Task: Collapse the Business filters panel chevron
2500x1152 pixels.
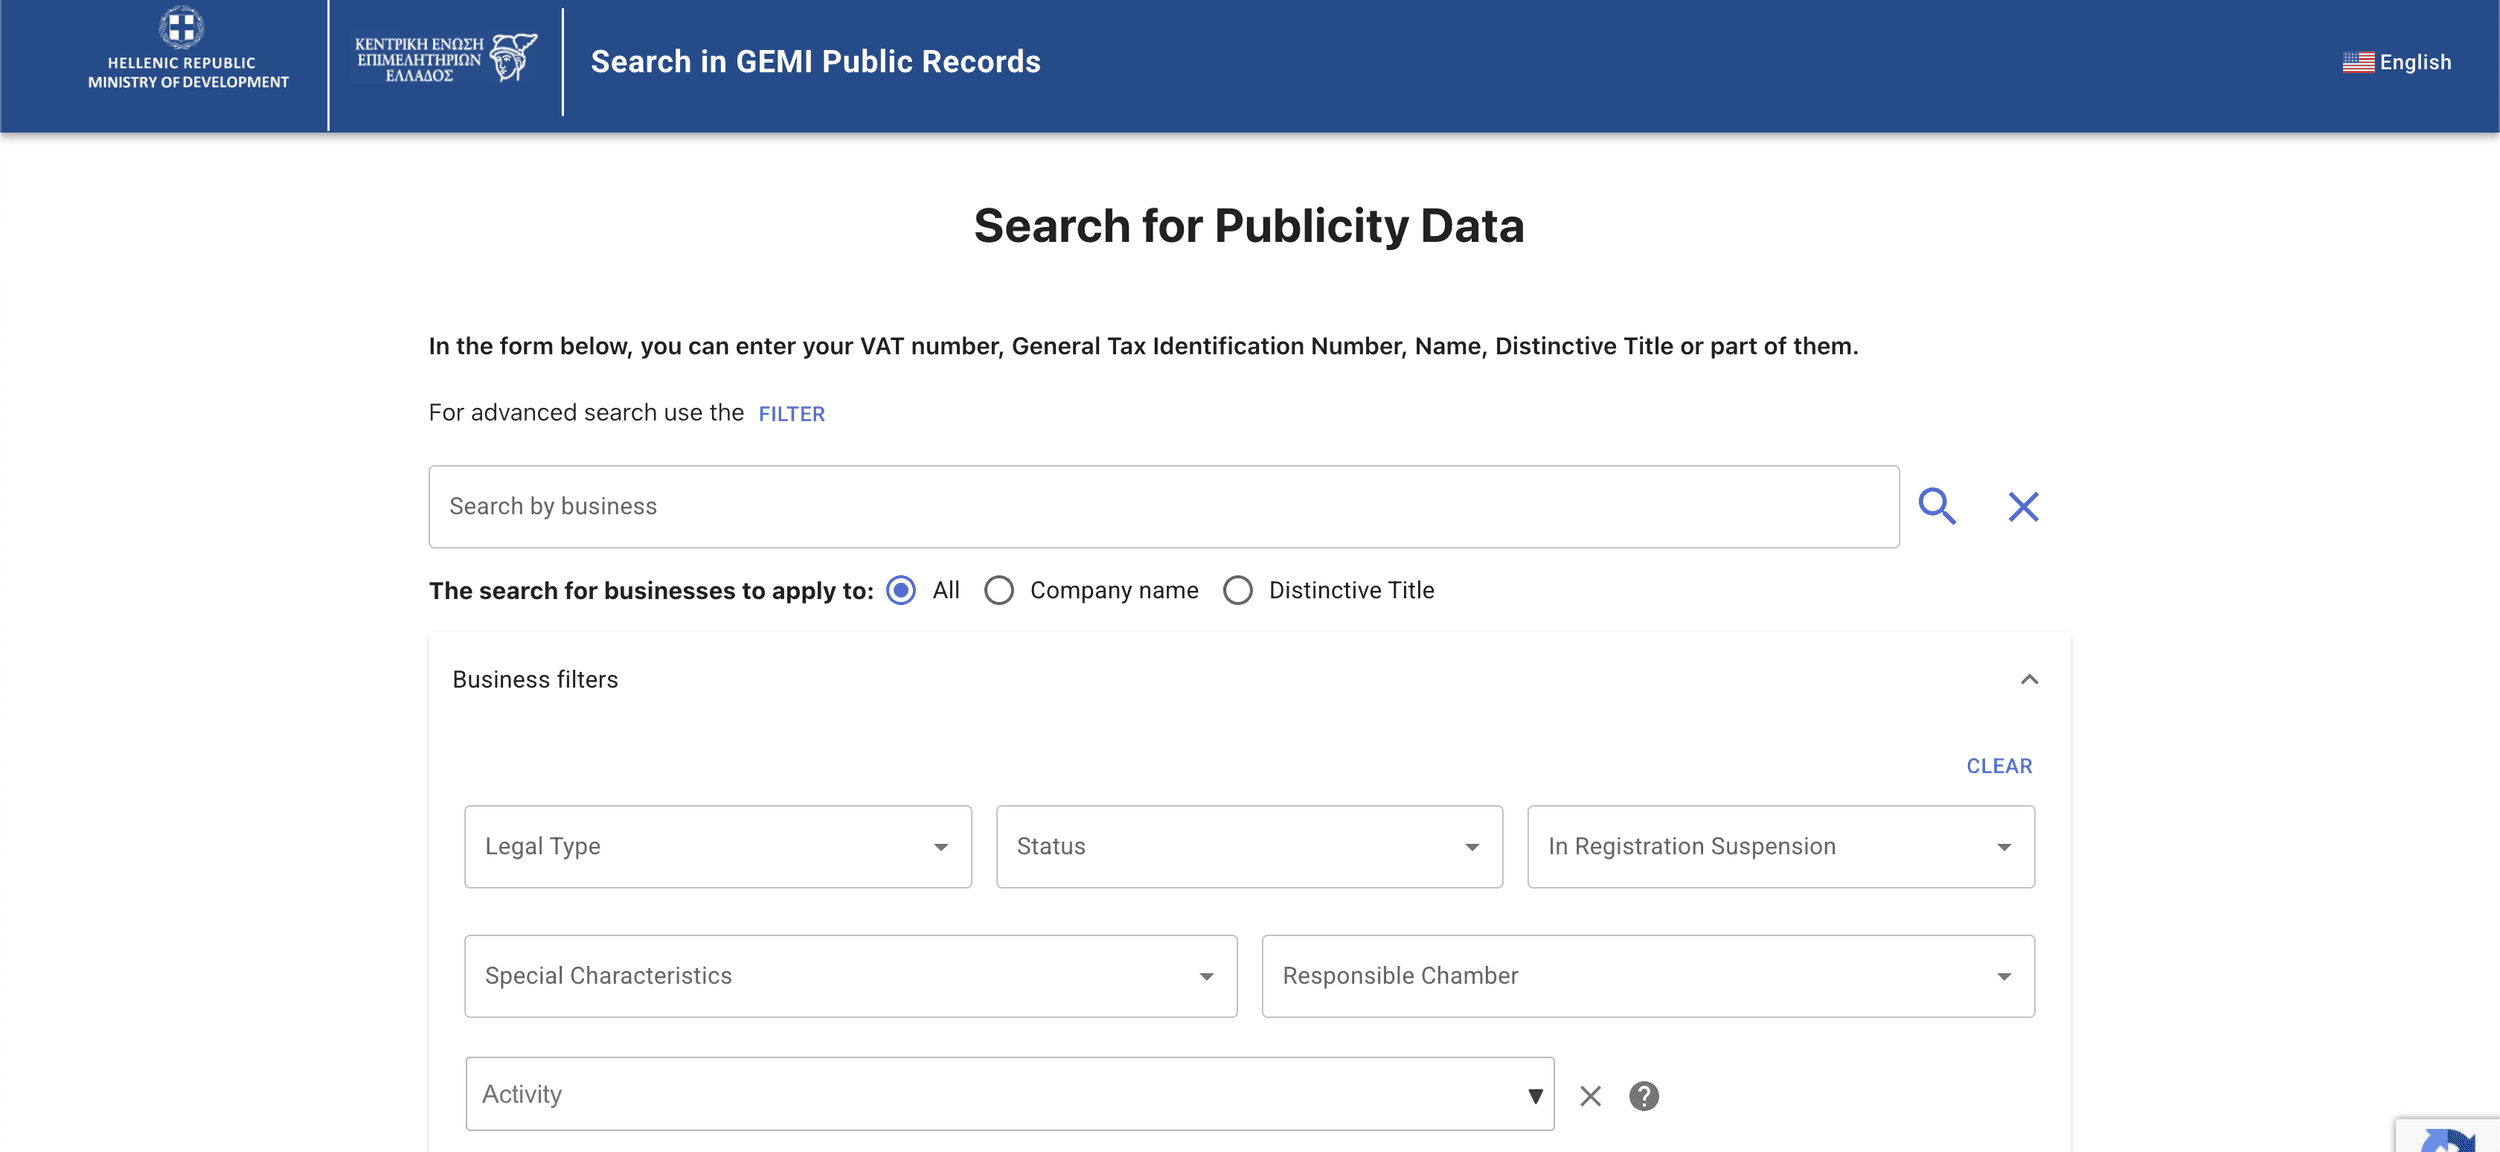Action: pos(2029,680)
